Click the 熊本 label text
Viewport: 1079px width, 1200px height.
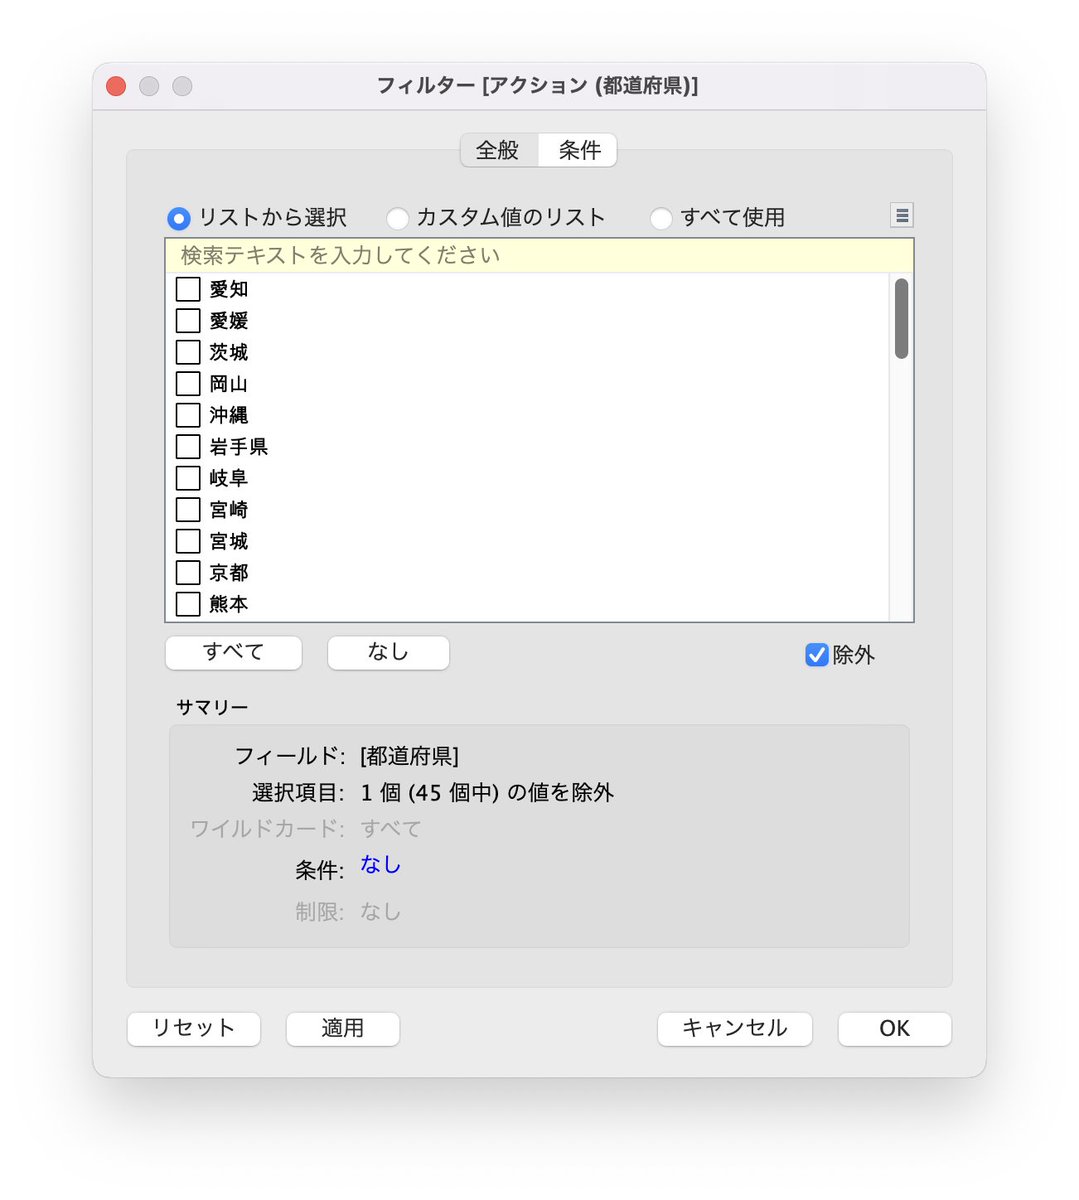(229, 604)
